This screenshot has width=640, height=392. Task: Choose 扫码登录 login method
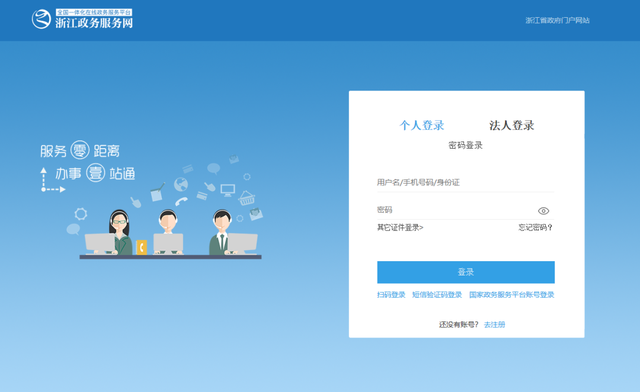coord(391,295)
